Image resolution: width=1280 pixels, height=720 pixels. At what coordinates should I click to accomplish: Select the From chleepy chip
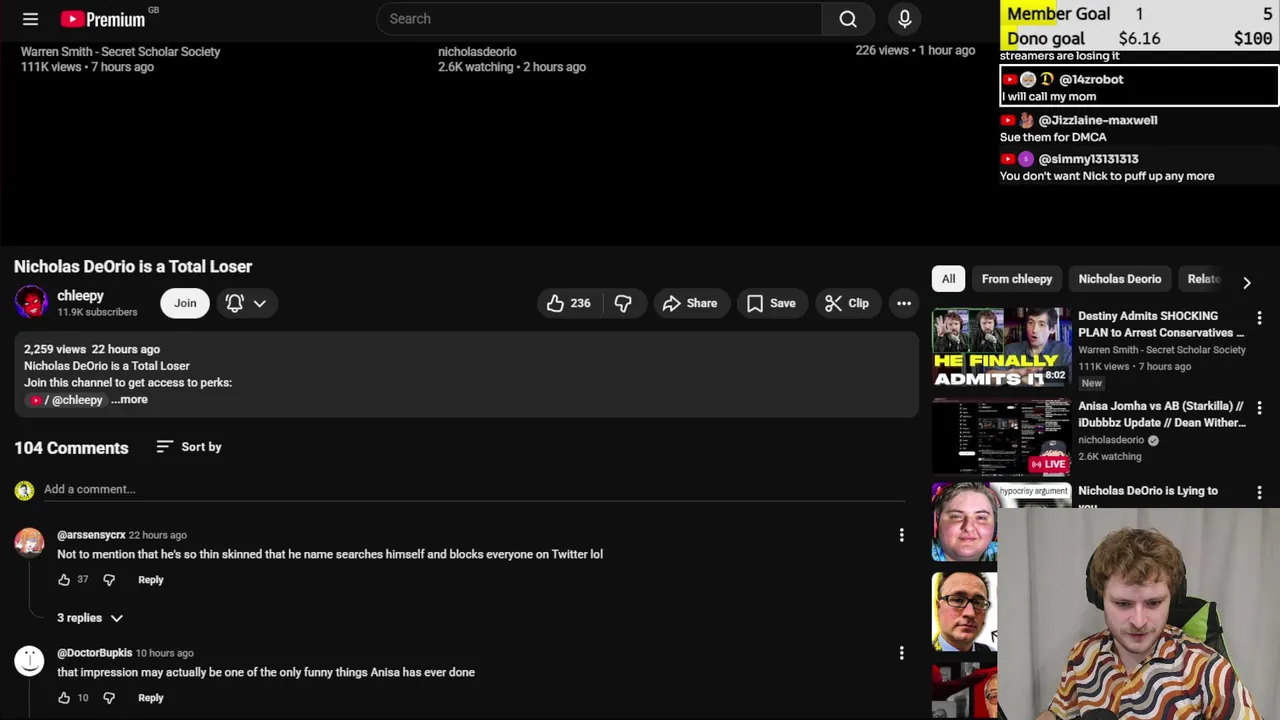tap(1017, 279)
